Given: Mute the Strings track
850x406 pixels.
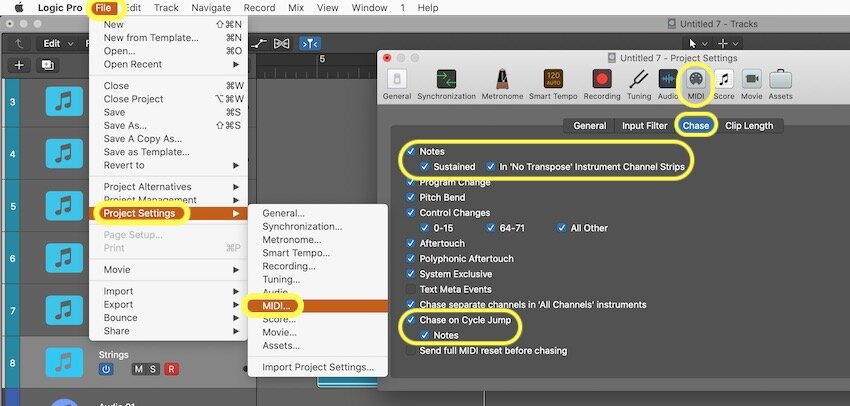Looking at the screenshot, I should tap(139, 369).
